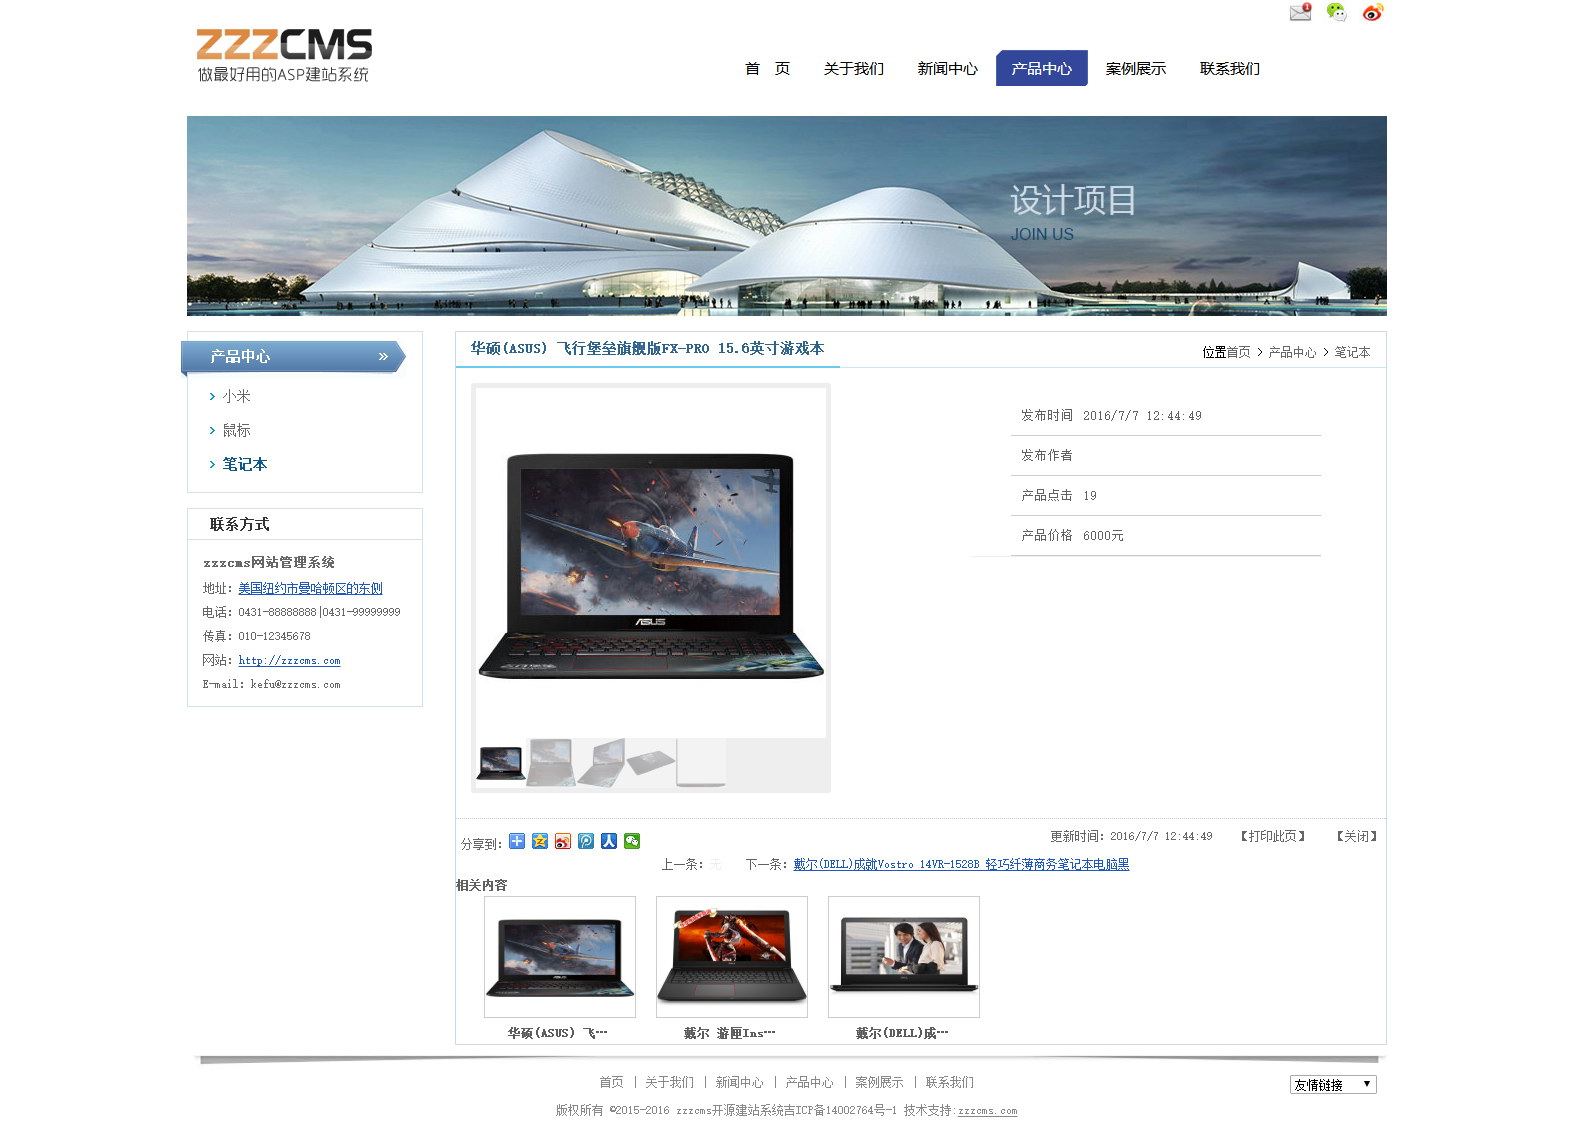Click footer link 产品中心

tap(809, 1082)
